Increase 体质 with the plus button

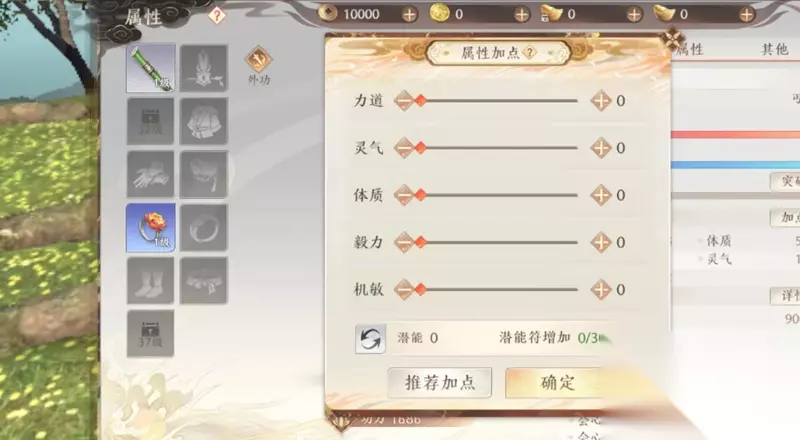click(x=601, y=195)
